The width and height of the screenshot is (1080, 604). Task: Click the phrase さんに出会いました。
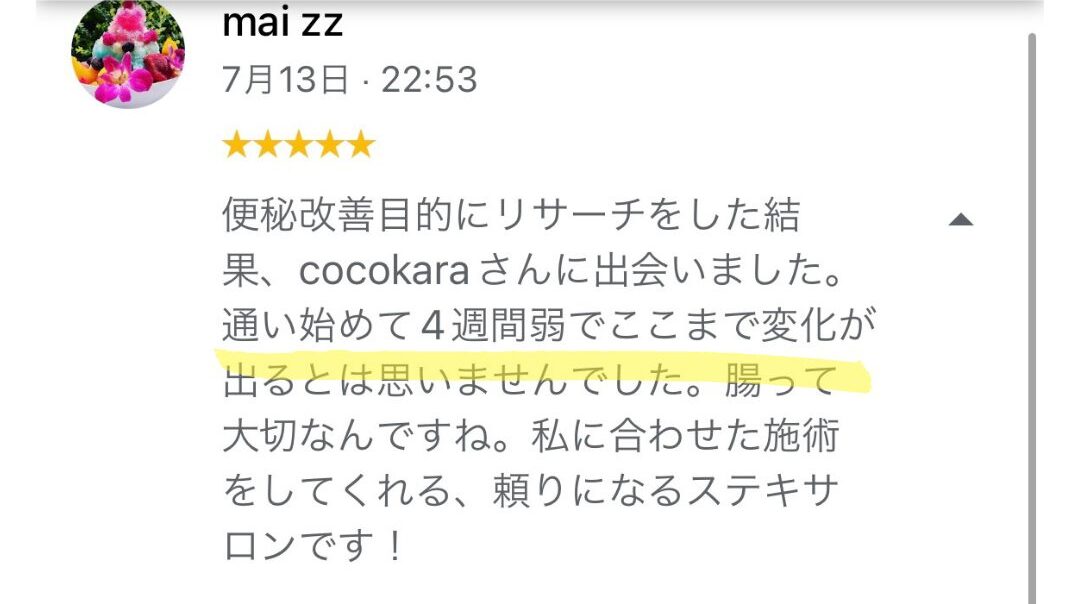661,271
